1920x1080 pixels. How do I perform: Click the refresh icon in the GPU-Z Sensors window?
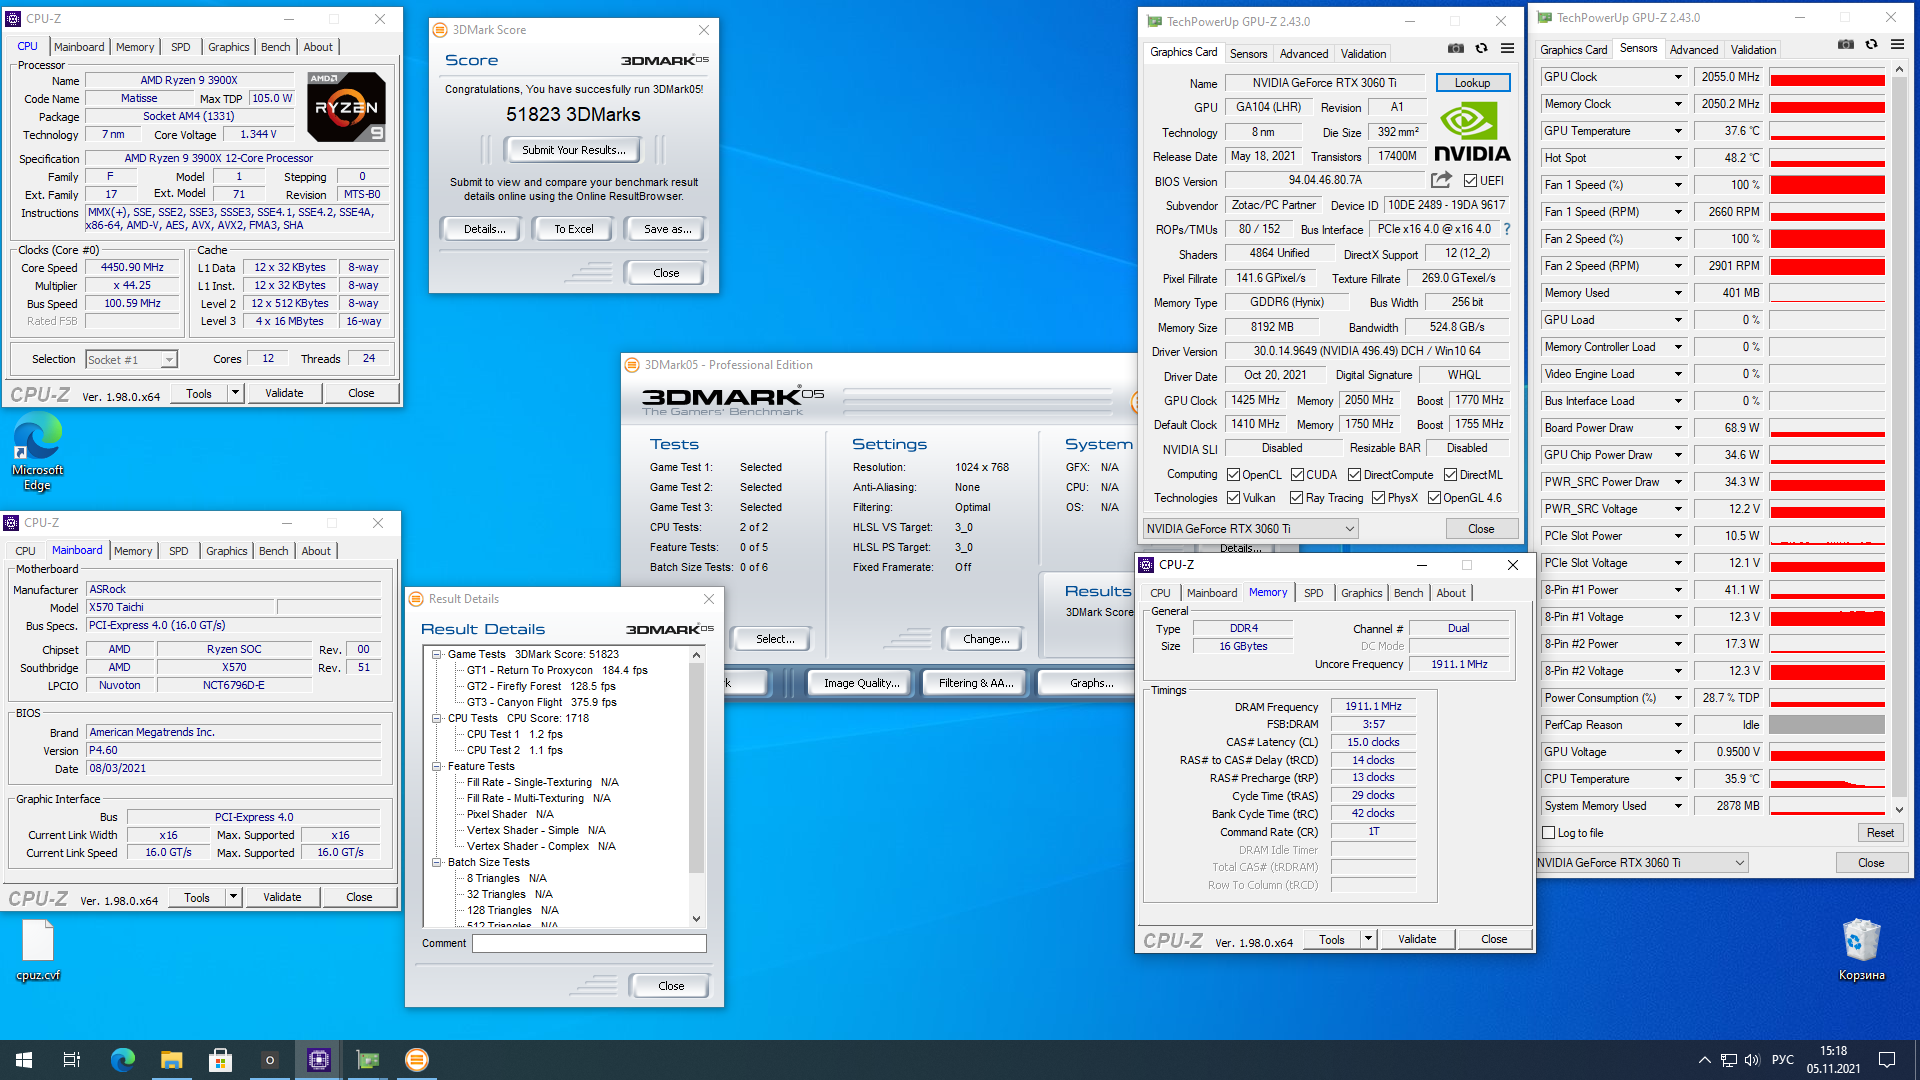[1871, 44]
